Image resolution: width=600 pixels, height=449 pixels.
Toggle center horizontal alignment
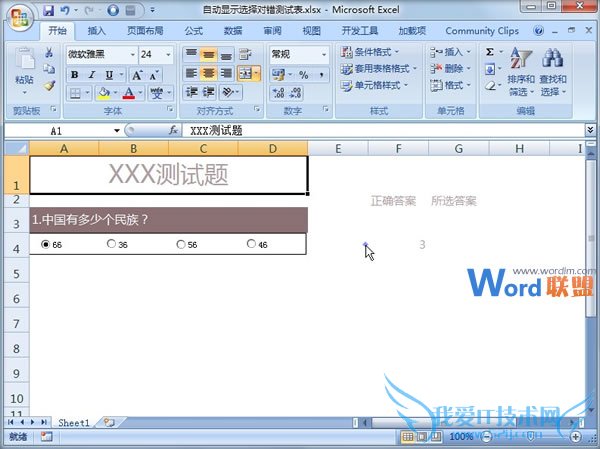[209, 73]
